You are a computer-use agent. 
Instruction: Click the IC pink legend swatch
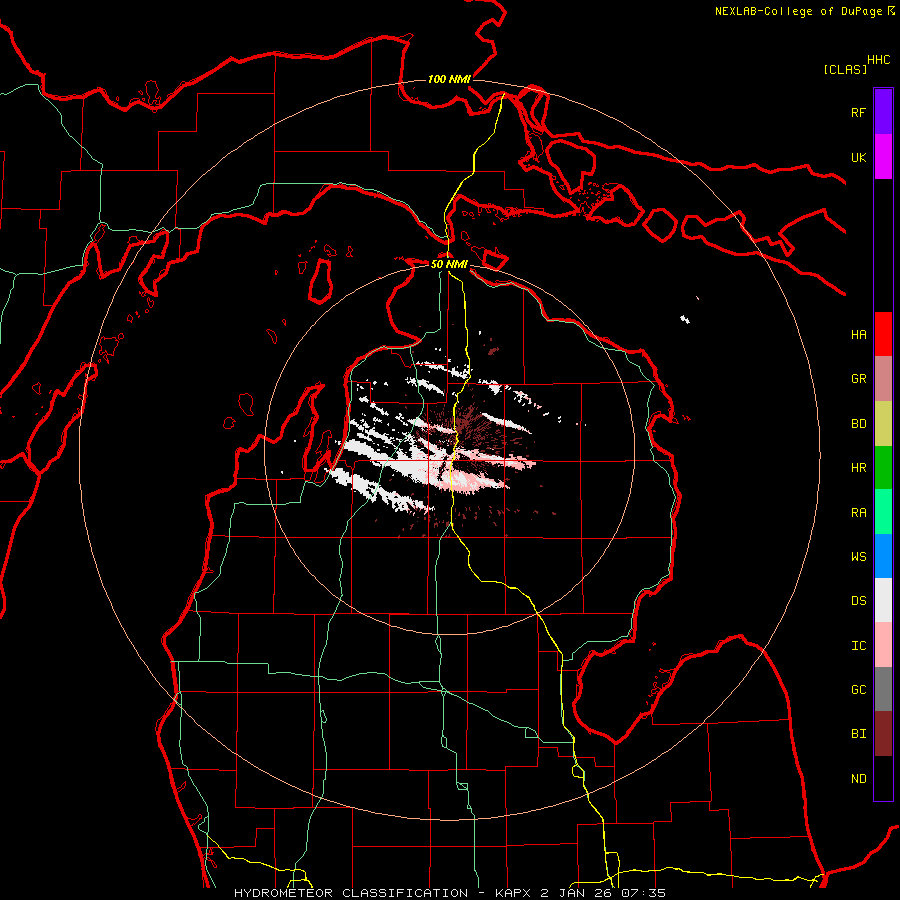click(x=883, y=645)
